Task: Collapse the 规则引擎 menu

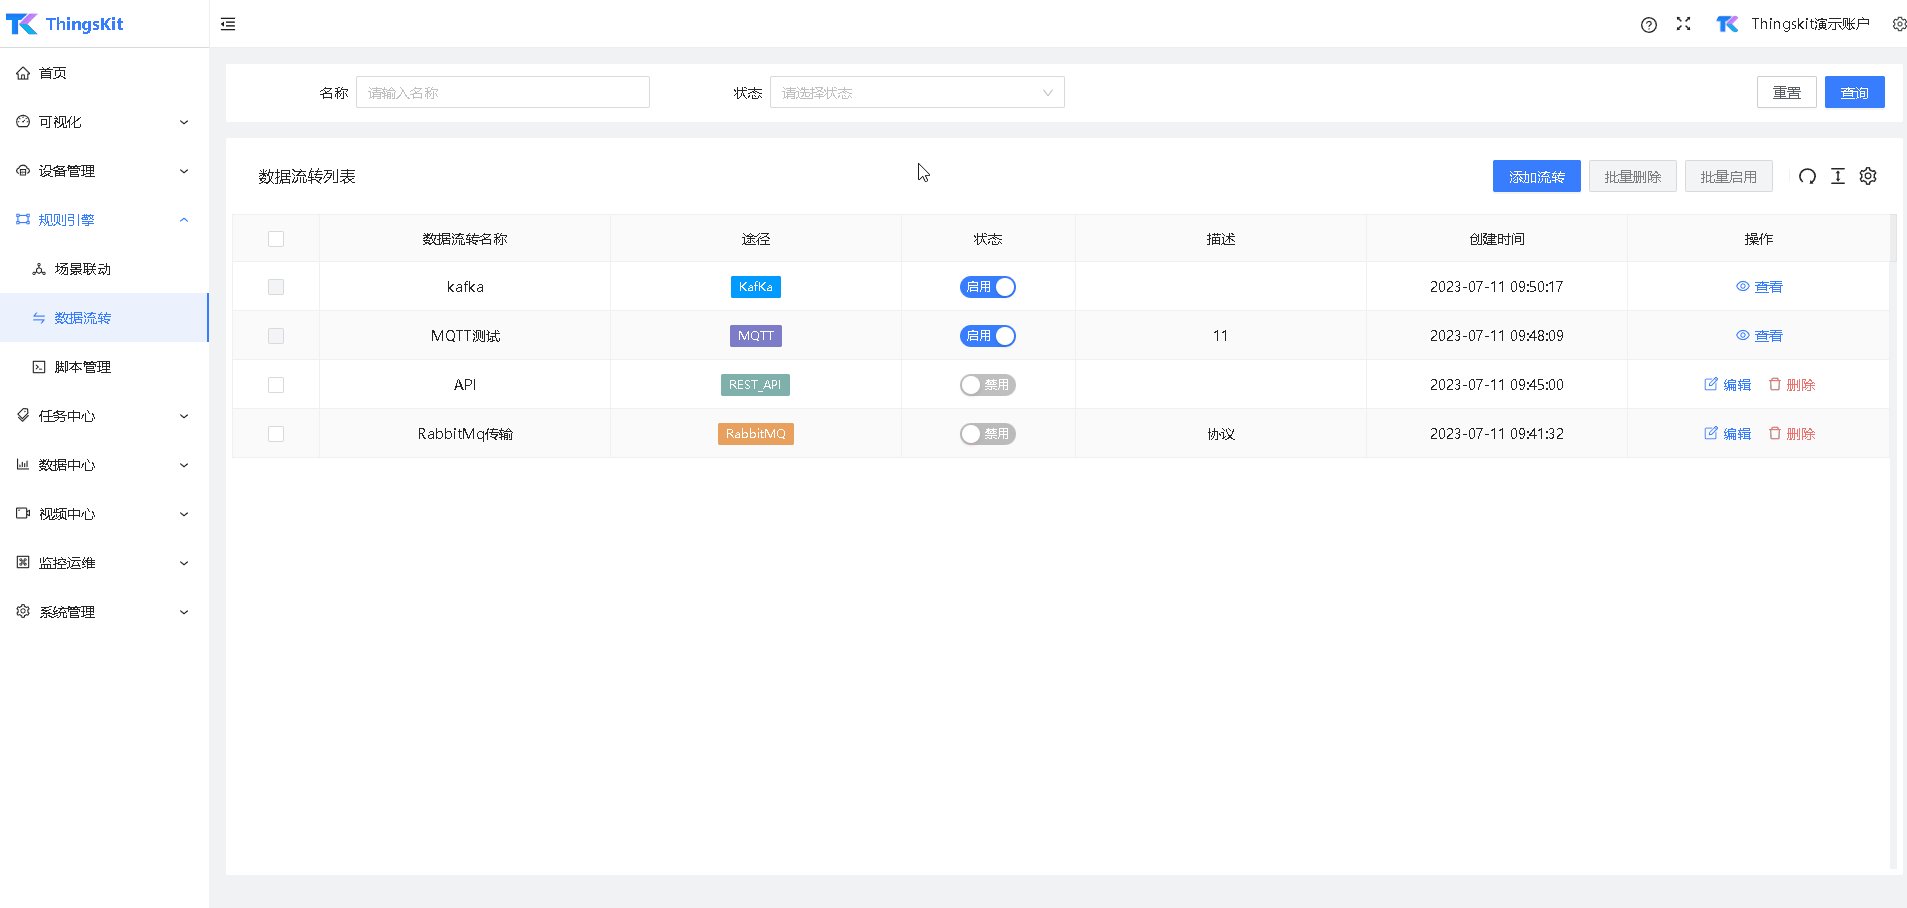Action: click(103, 220)
